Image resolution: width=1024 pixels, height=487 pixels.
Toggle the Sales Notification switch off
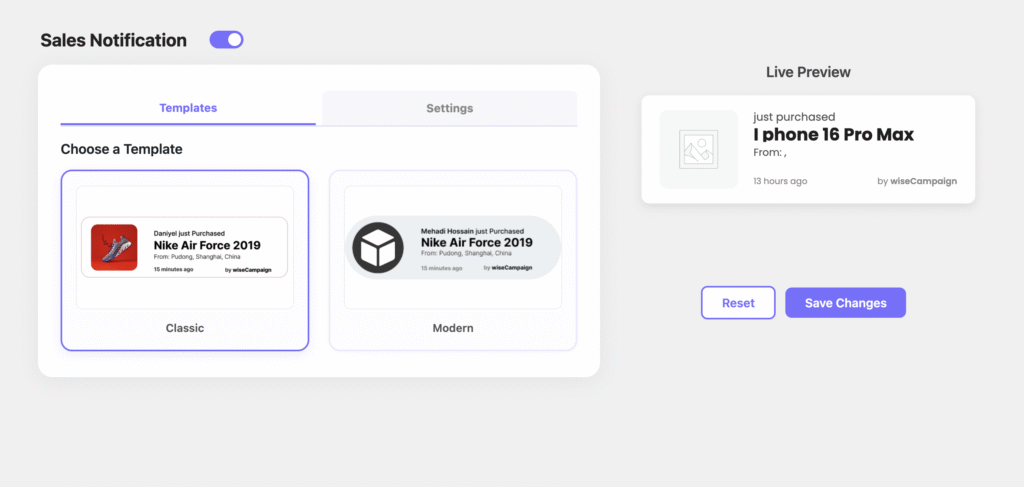tap(226, 40)
